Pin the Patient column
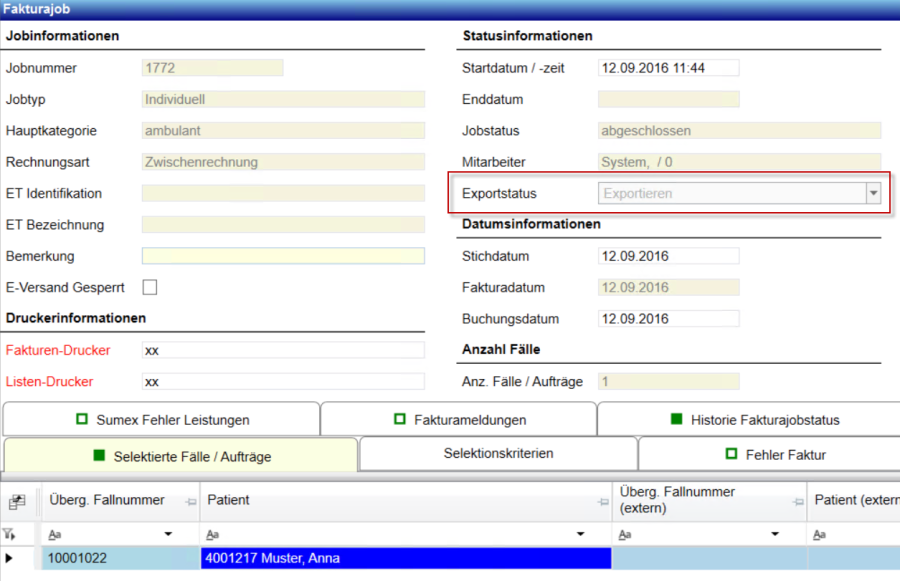 click(602, 501)
